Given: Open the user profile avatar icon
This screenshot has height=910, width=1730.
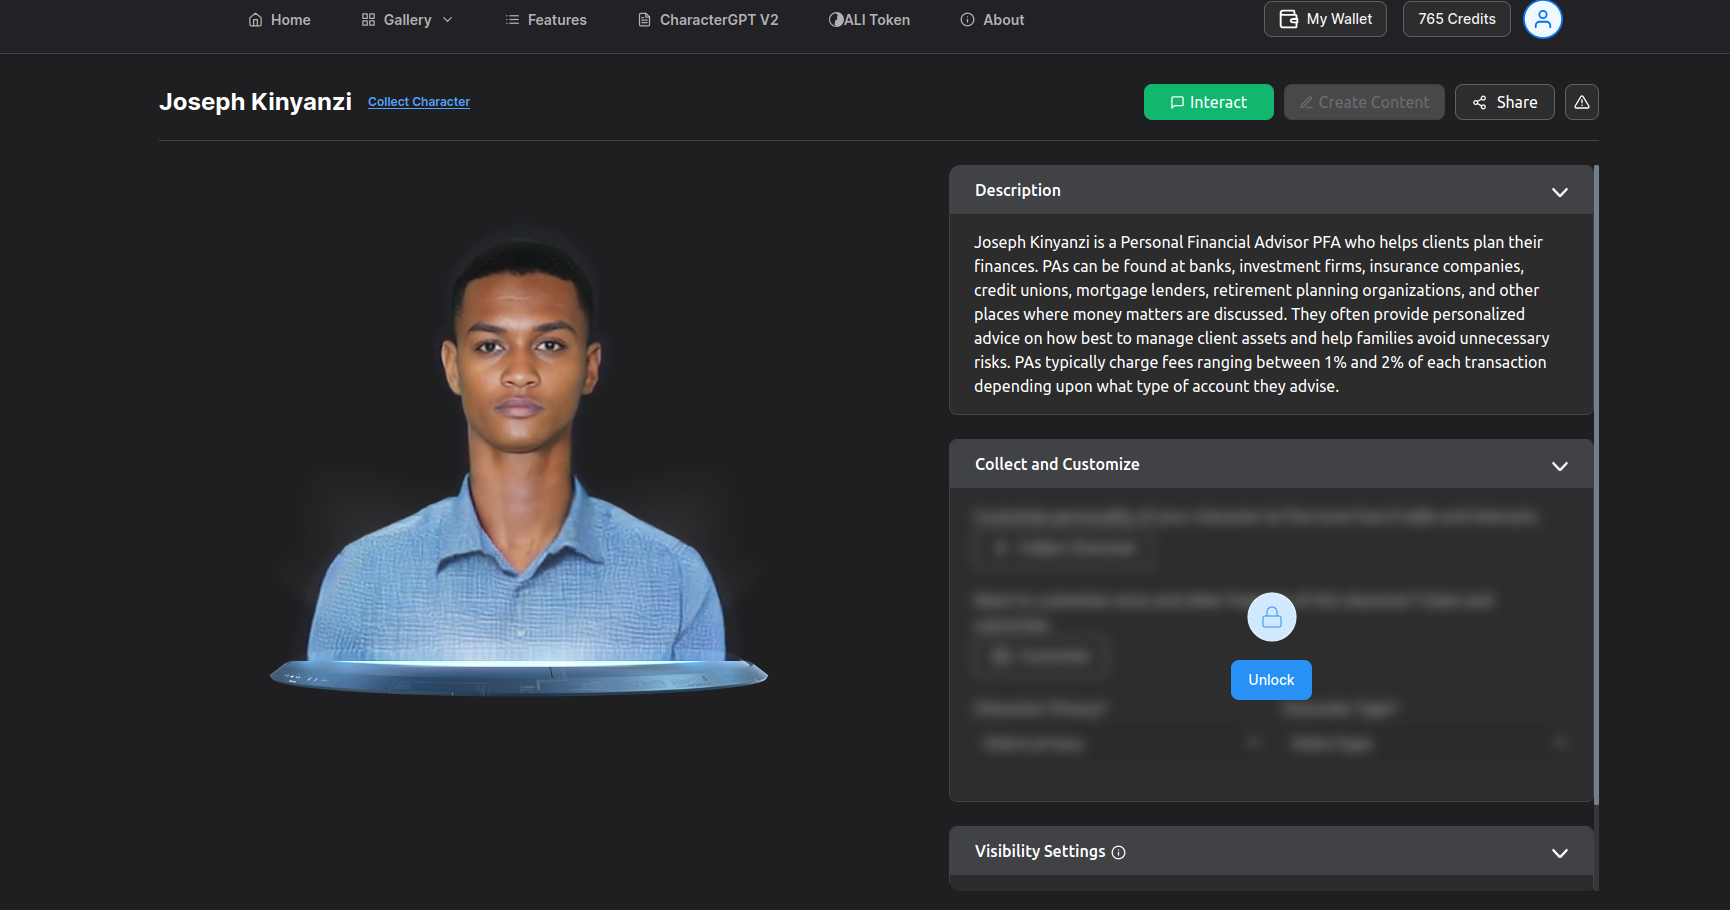Looking at the screenshot, I should pyautogui.click(x=1542, y=19).
